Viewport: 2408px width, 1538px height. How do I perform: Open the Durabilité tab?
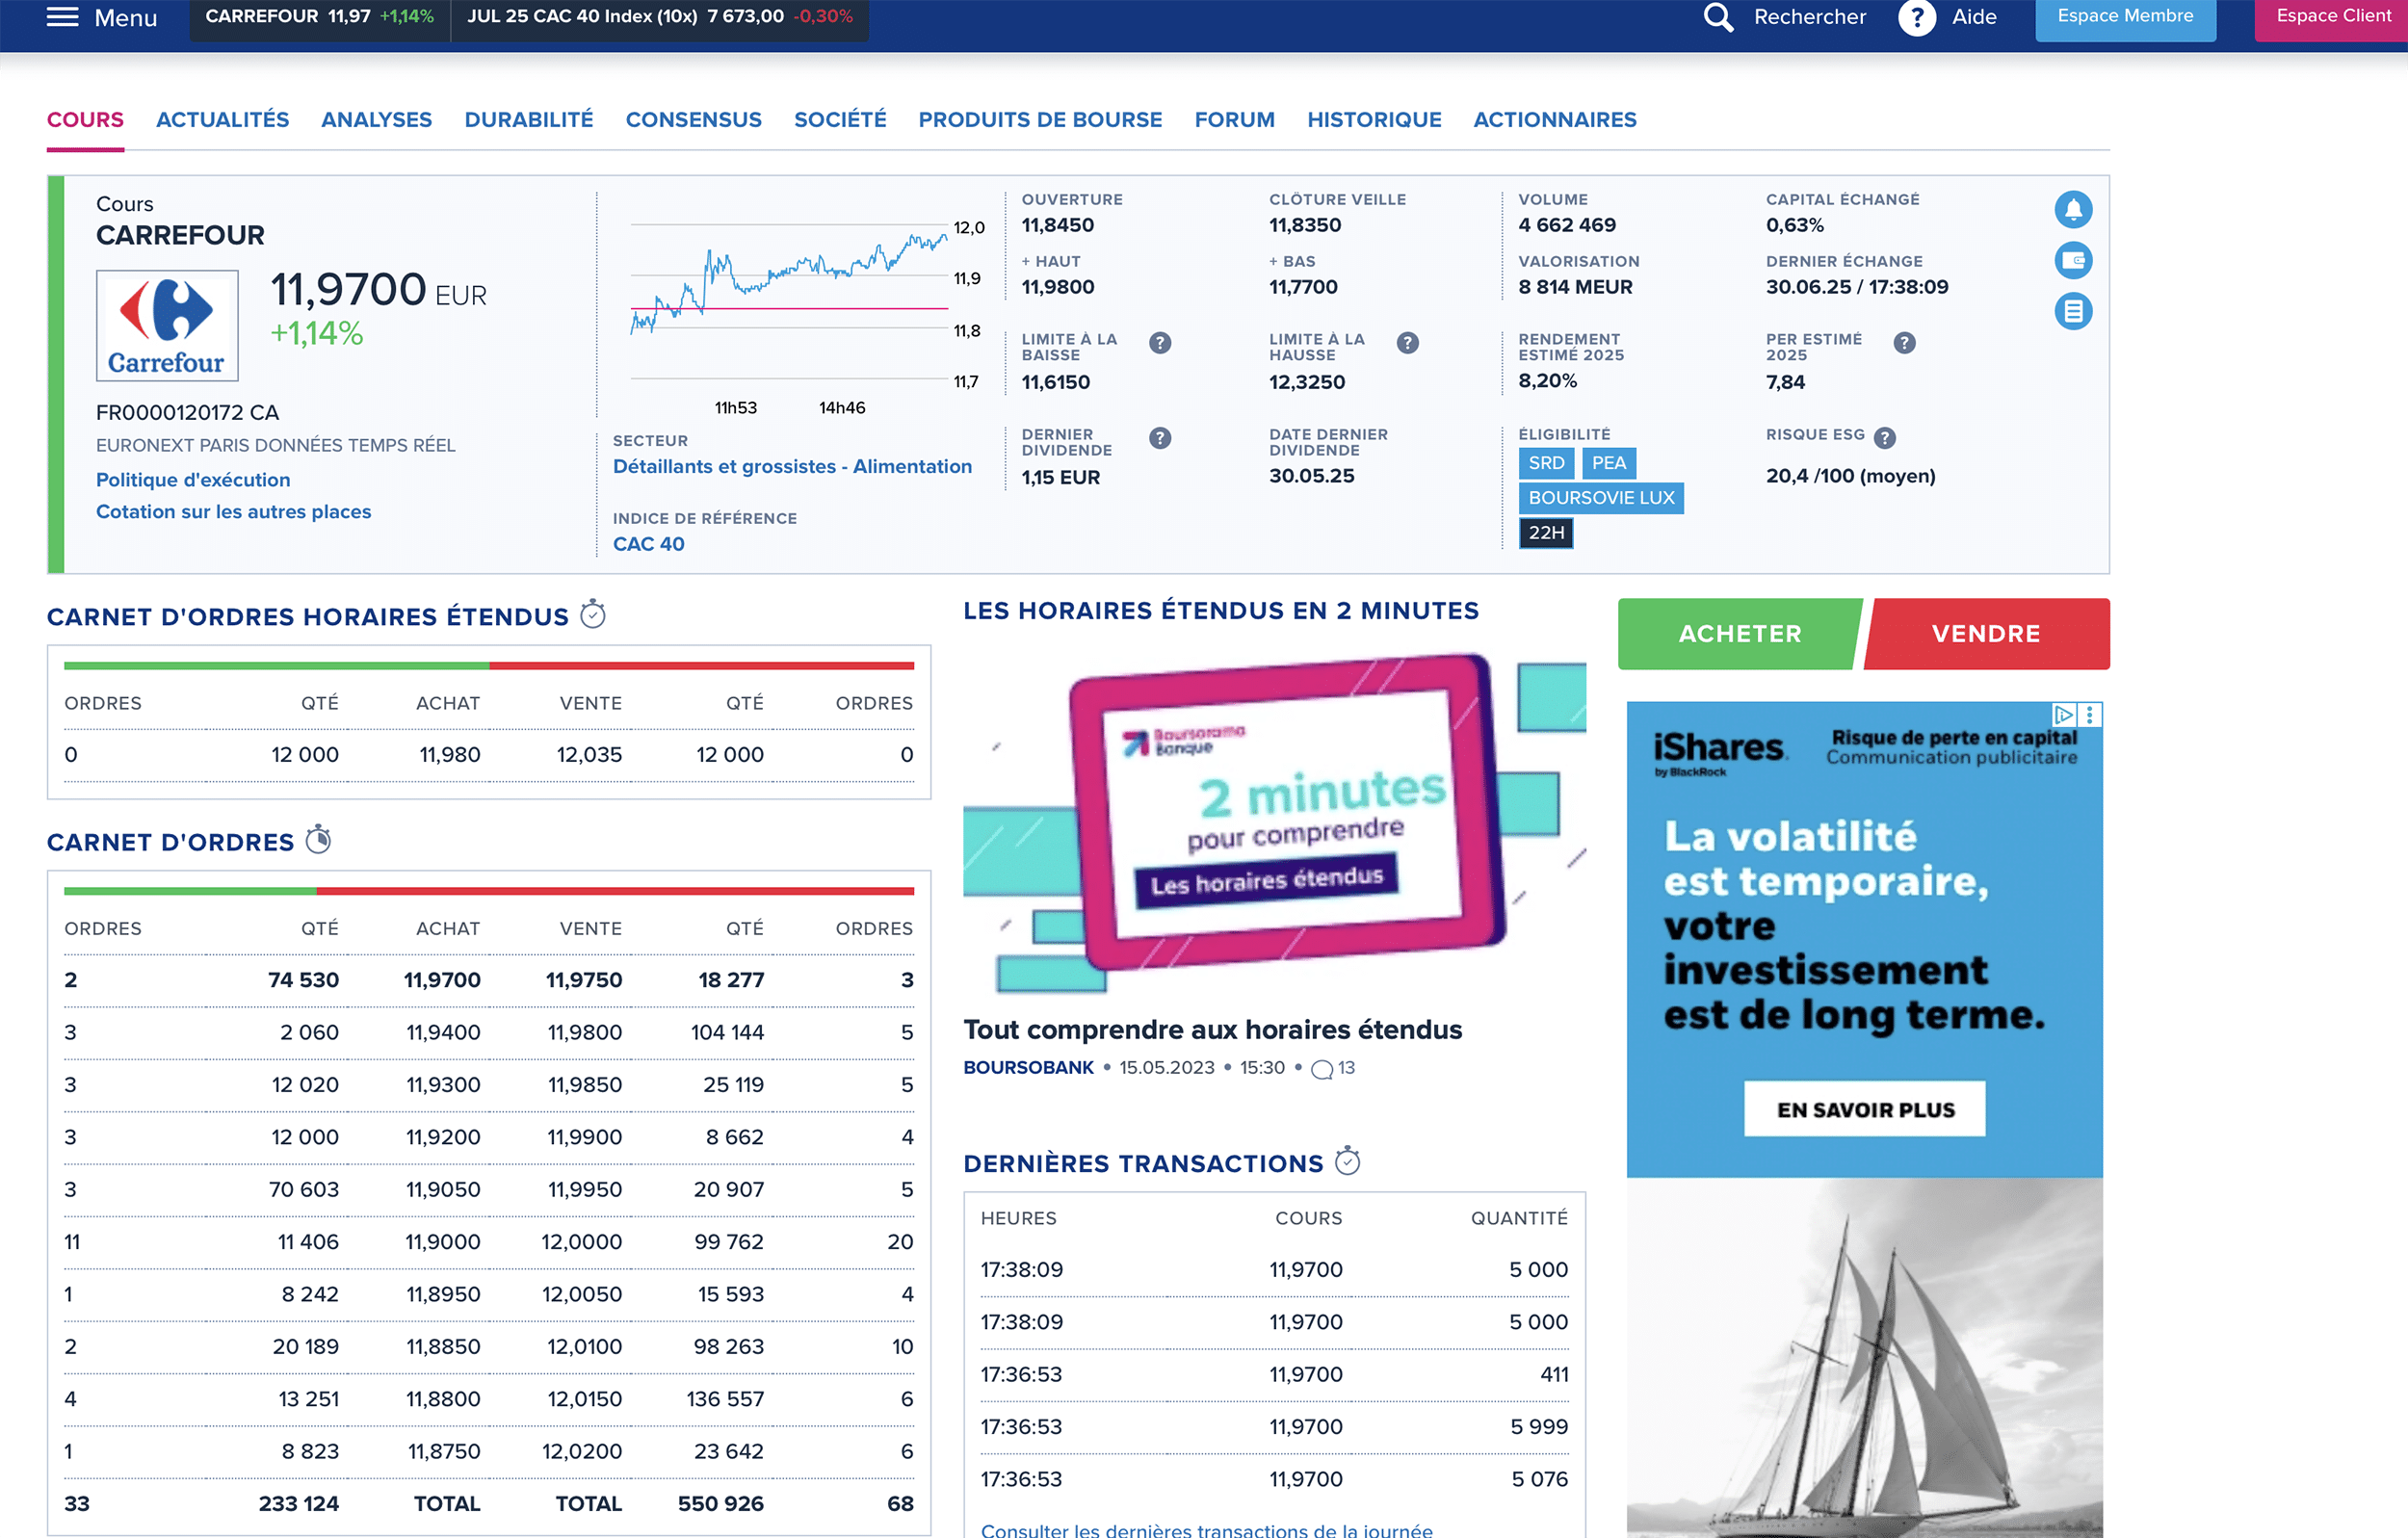(x=528, y=119)
